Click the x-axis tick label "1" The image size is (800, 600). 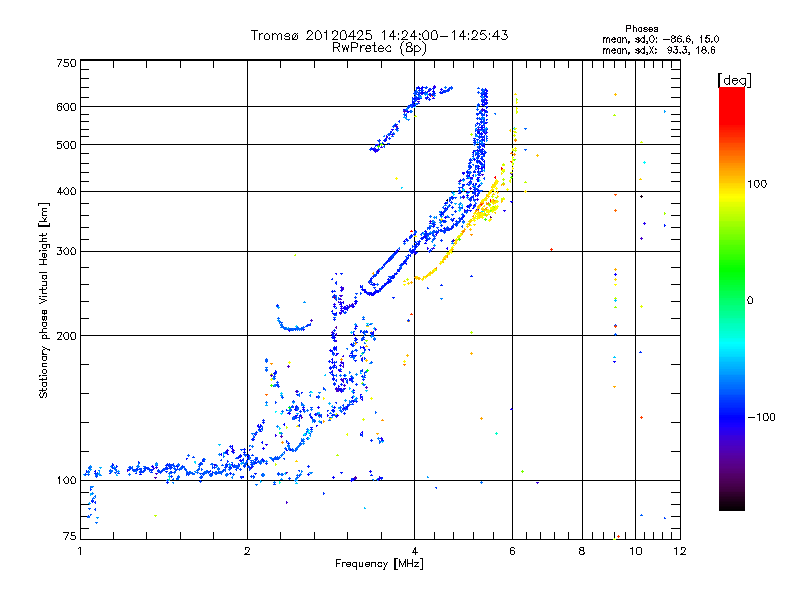(x=80, y=551)
